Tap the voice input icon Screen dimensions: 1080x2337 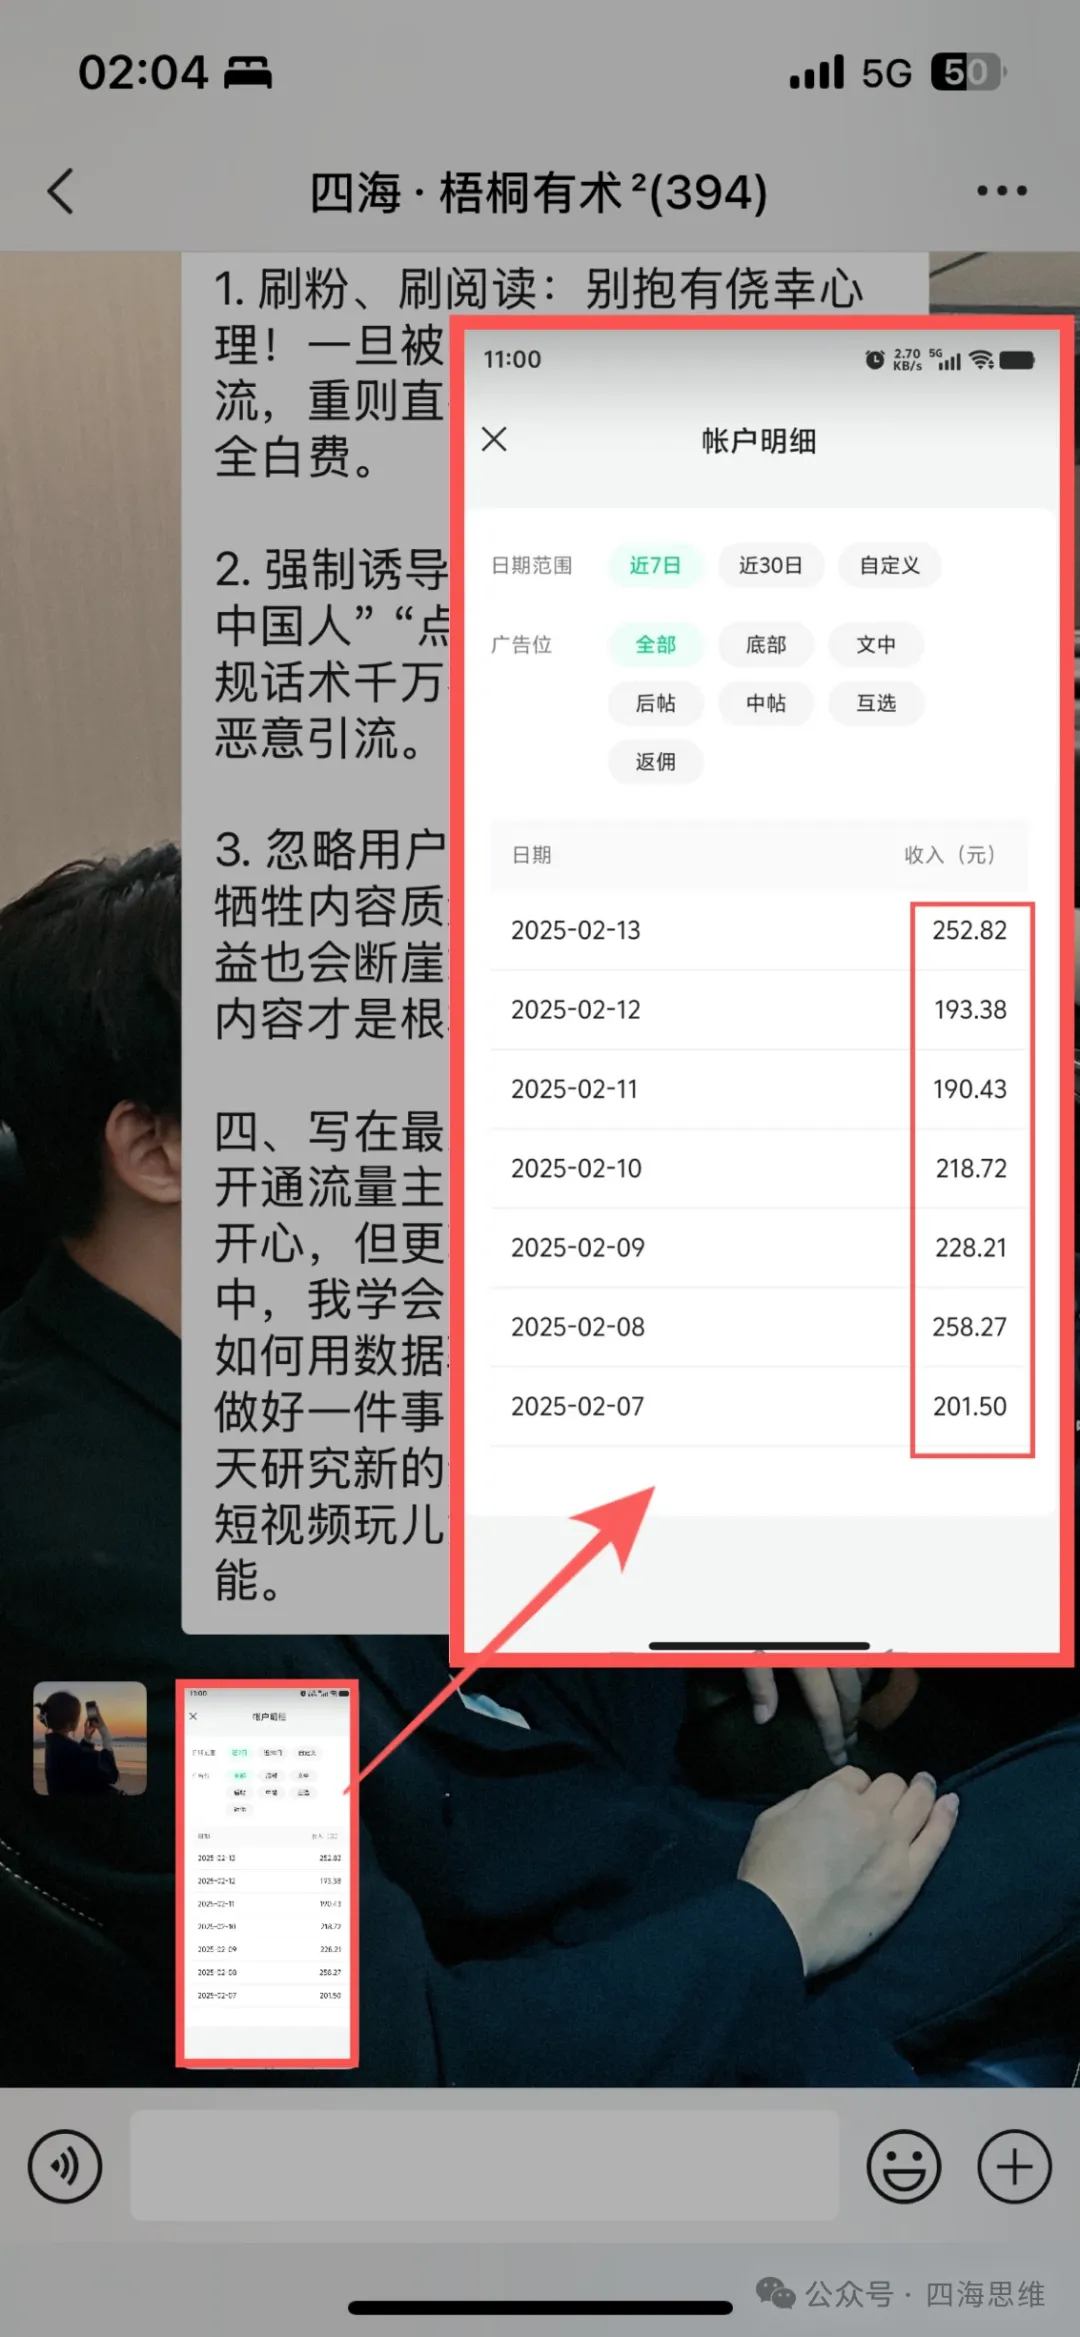[x=65, y=2166]
